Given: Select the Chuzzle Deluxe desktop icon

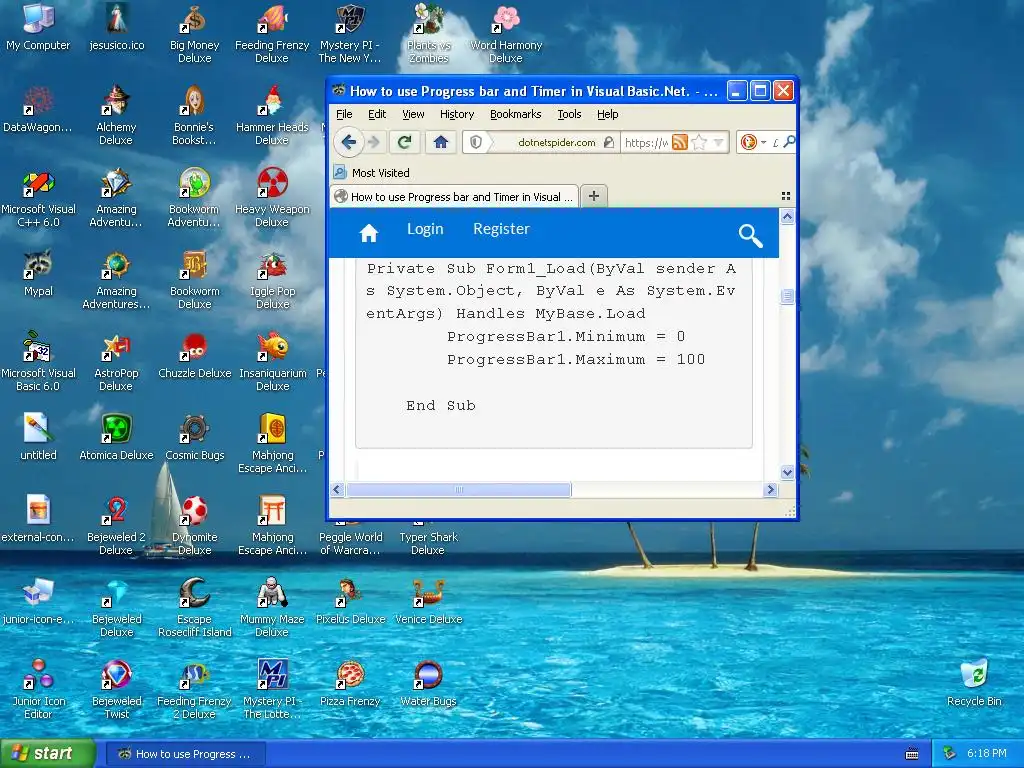Looking at the screenshot, I should [195, 355].
